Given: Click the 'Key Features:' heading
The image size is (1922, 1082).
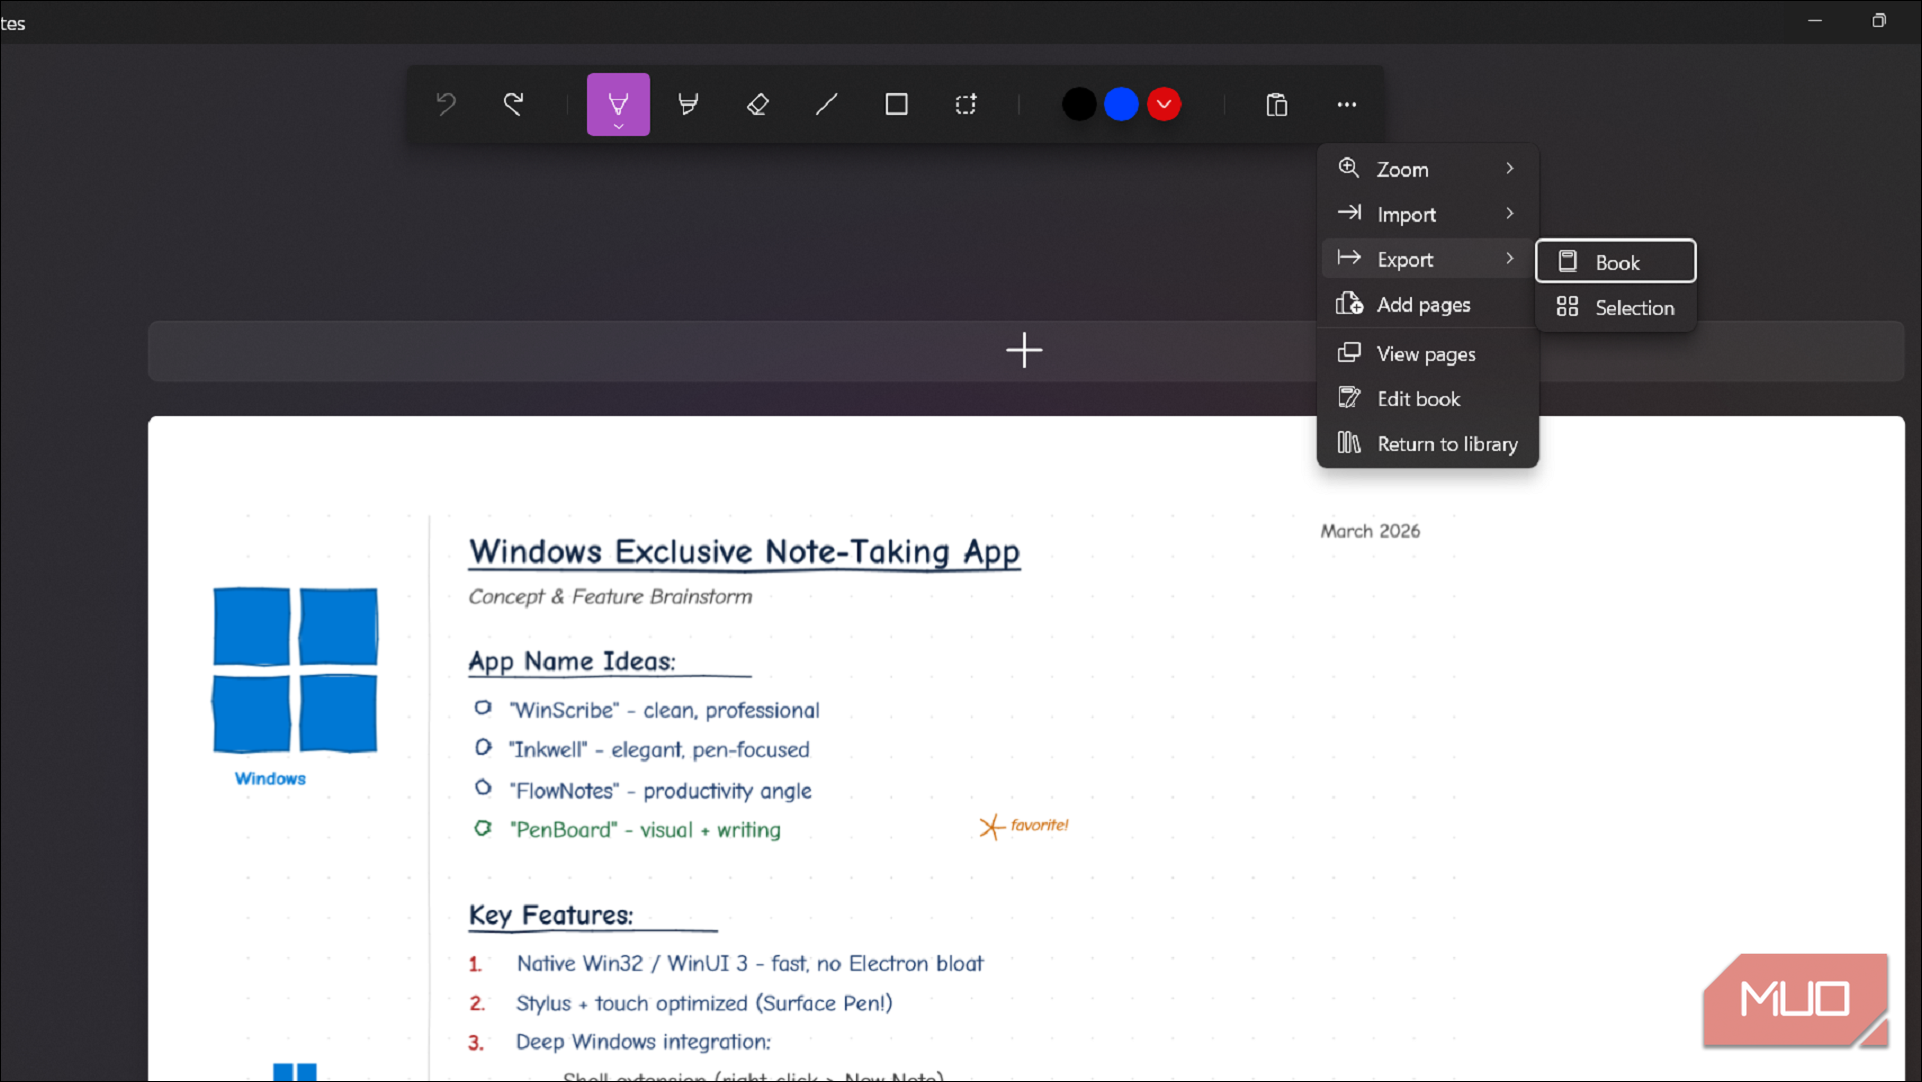Looking at the screenshot, I should 551,915.
